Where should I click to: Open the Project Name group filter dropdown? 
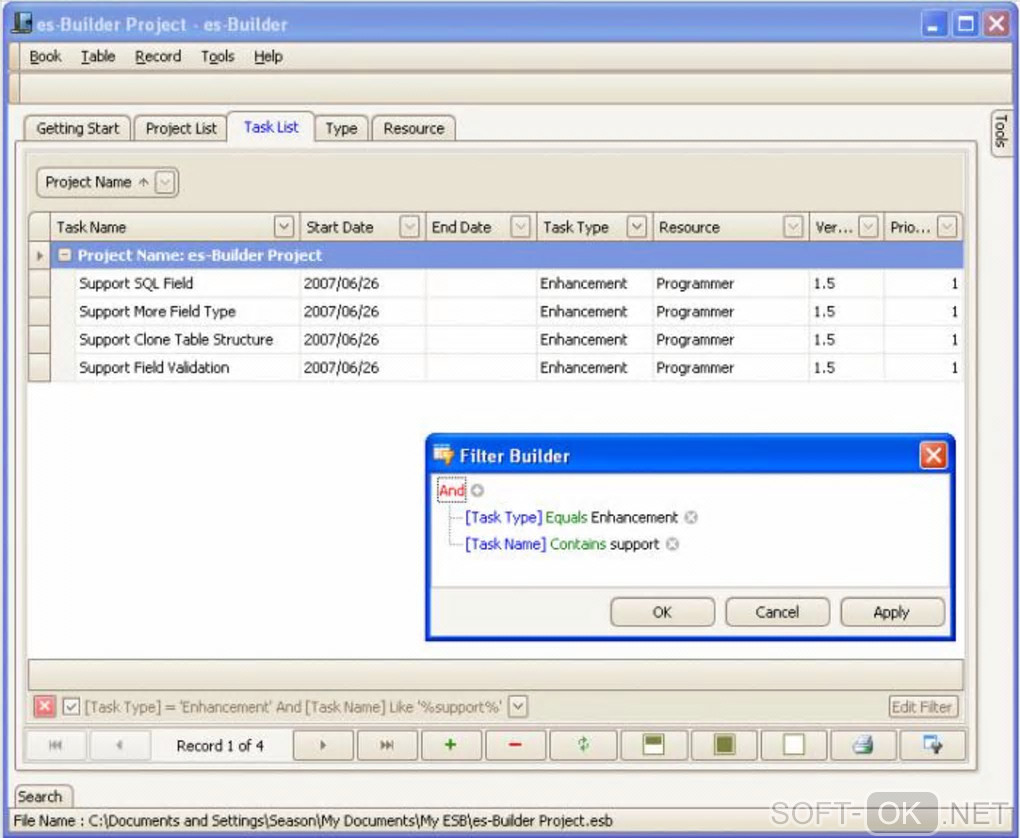165,182
